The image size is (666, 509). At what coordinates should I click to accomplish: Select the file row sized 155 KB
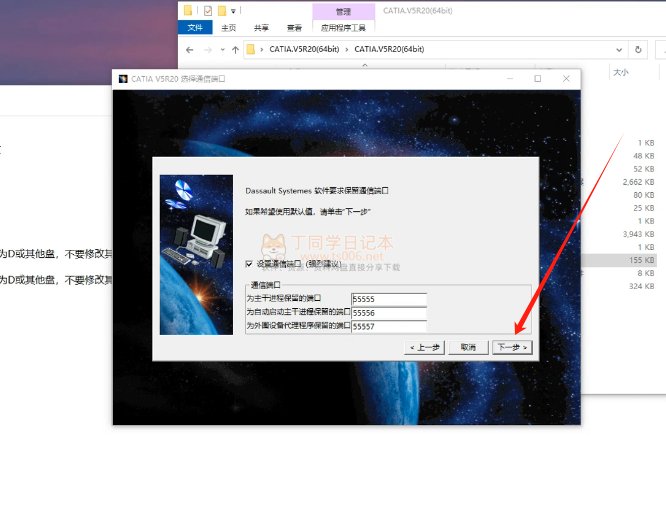(x=619, y=260)
